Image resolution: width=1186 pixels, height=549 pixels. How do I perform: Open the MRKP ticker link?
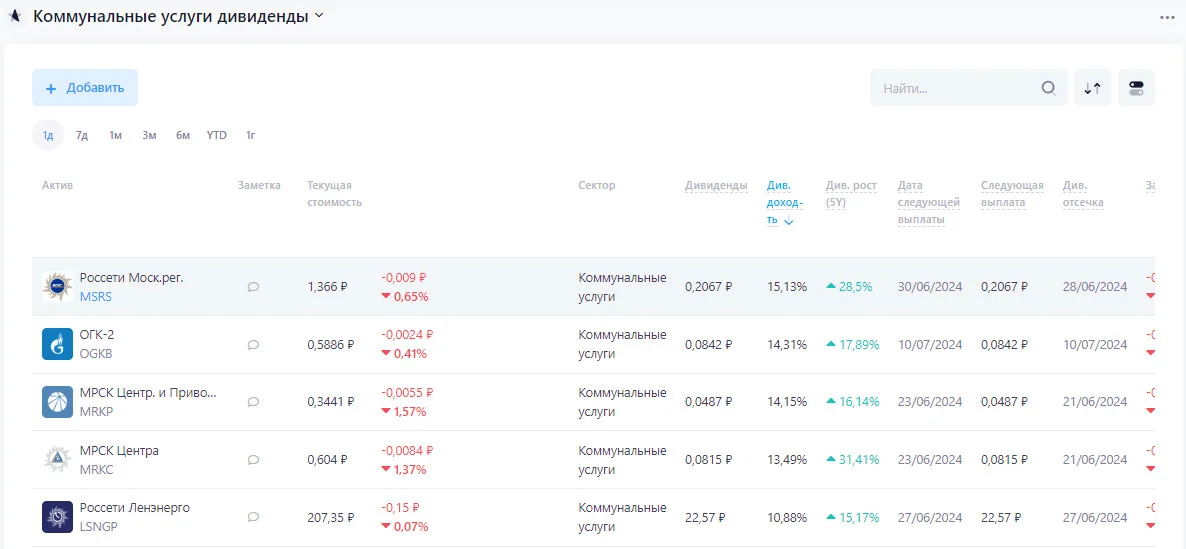tap(96, 411)
